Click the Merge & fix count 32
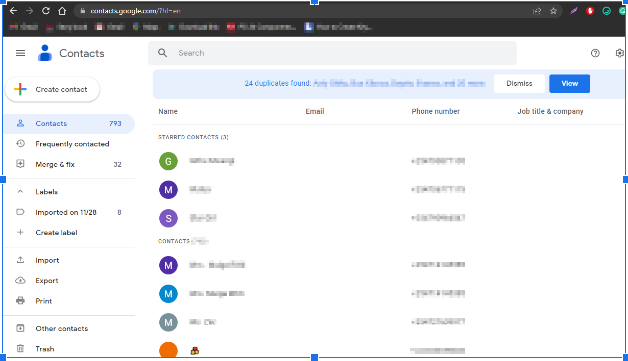Image resolution: width=628 pixels, height=361 pixels. pos(117,164)
